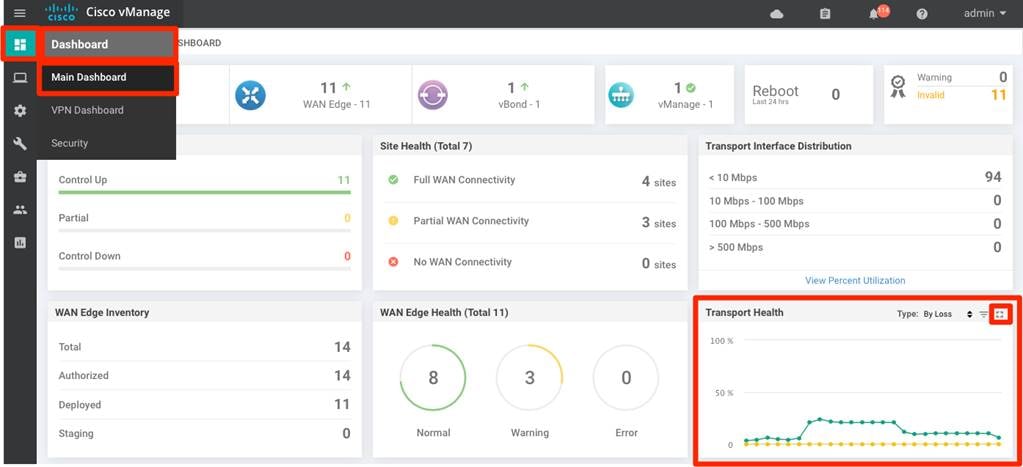Click WAN Edge - 11 count
The height and width of the screenshot is (467, 1023).
(x=336, y=95)
